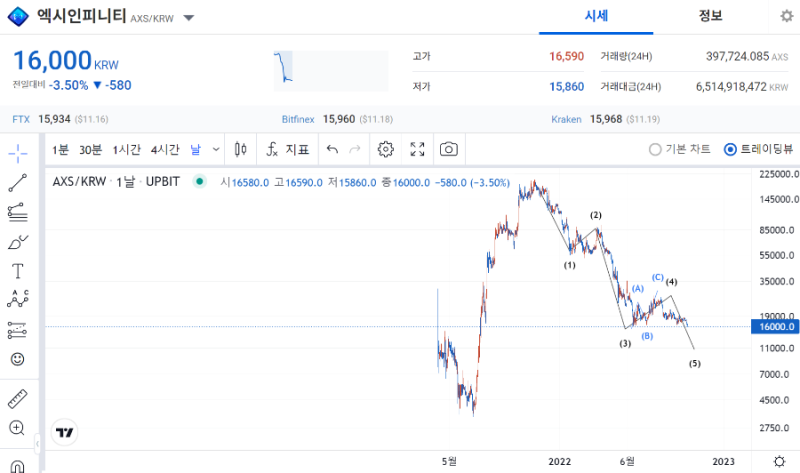Click the 16000.0 current price axis label
The image size is (800, 473).
pos(775,327)
